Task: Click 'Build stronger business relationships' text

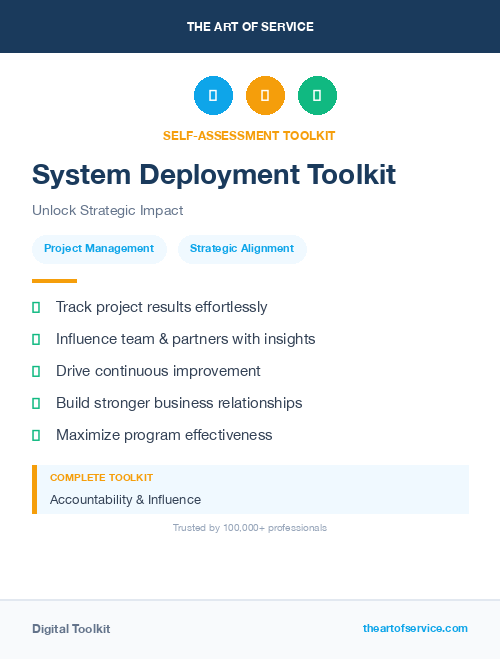Action: pyautogui.click(x=179, y=403)
